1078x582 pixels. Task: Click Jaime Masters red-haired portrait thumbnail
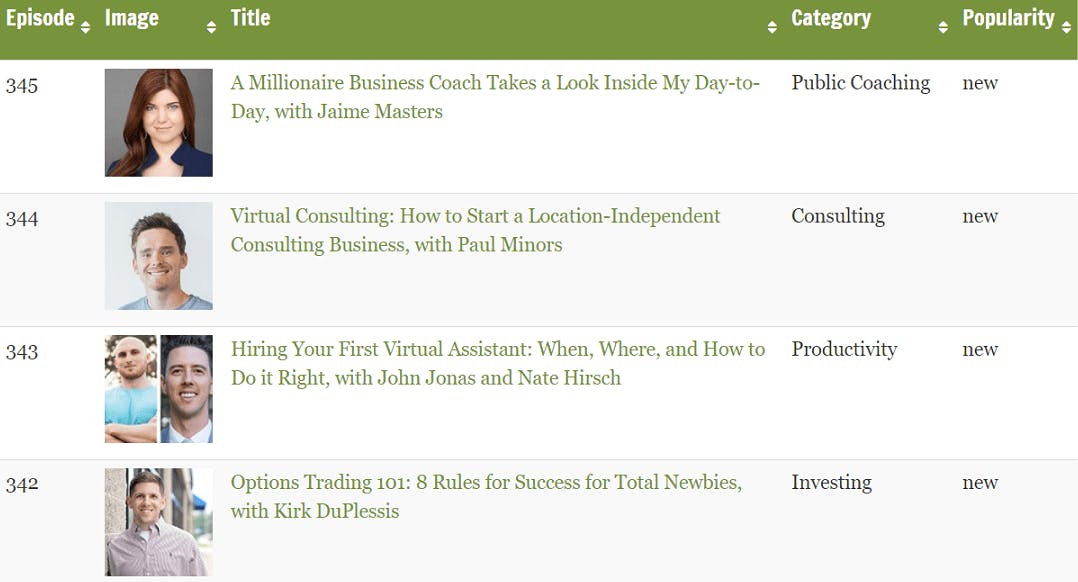point(159,122)
